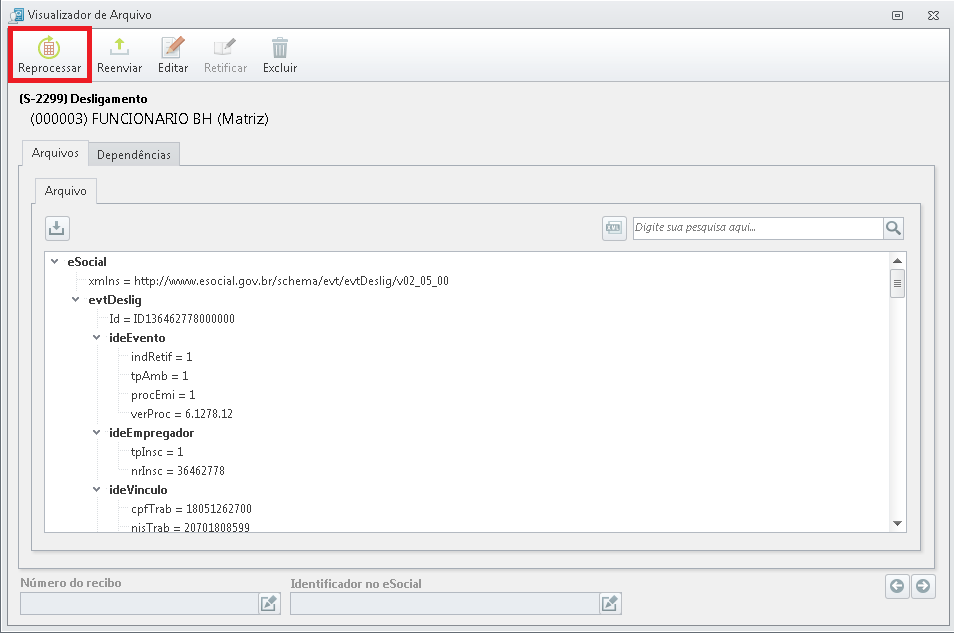Collapse the ideEvento node
This screenshot has height=633, width=954.
[x=96, y=337]
